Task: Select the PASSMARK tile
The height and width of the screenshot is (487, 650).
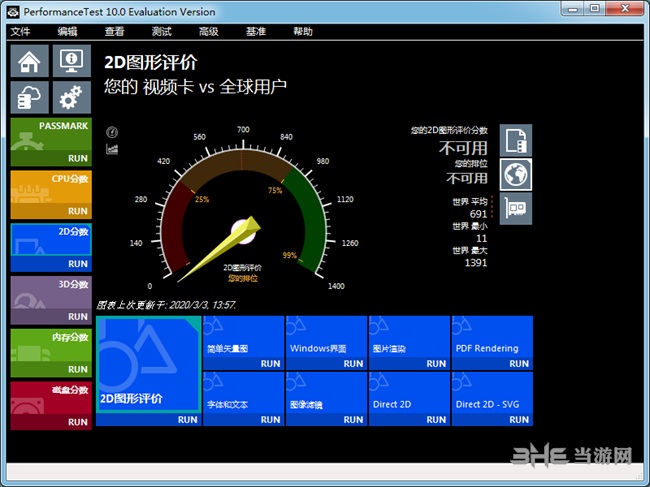Action: pyautogui.click(x=51, y=134)
